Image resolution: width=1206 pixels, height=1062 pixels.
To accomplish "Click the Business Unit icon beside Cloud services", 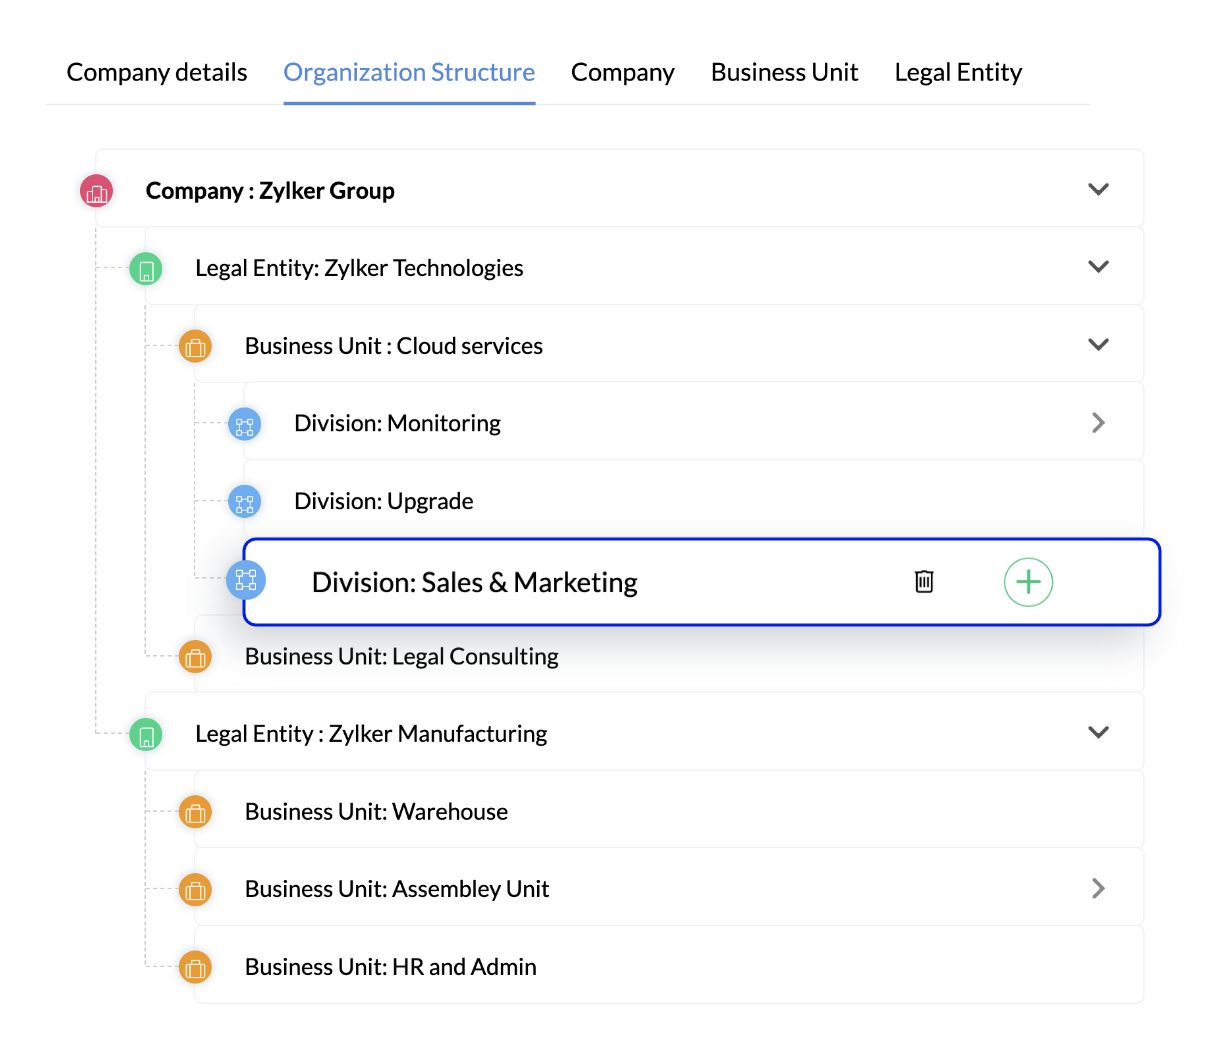I will pos(196,345).
